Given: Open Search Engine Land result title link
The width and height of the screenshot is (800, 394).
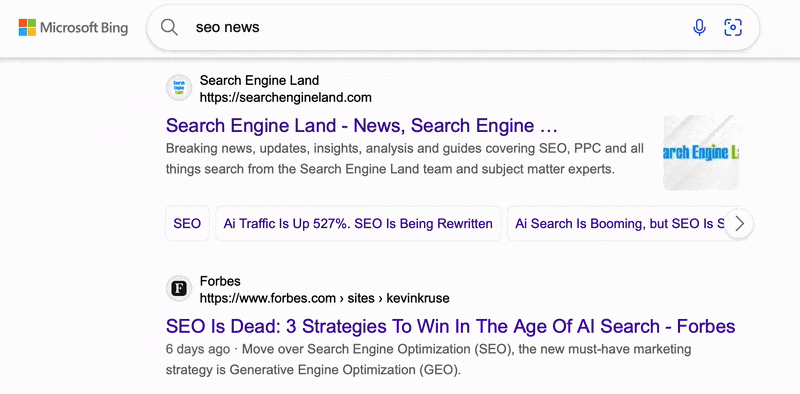Looking at the screenshot, I should pos(361,126).
